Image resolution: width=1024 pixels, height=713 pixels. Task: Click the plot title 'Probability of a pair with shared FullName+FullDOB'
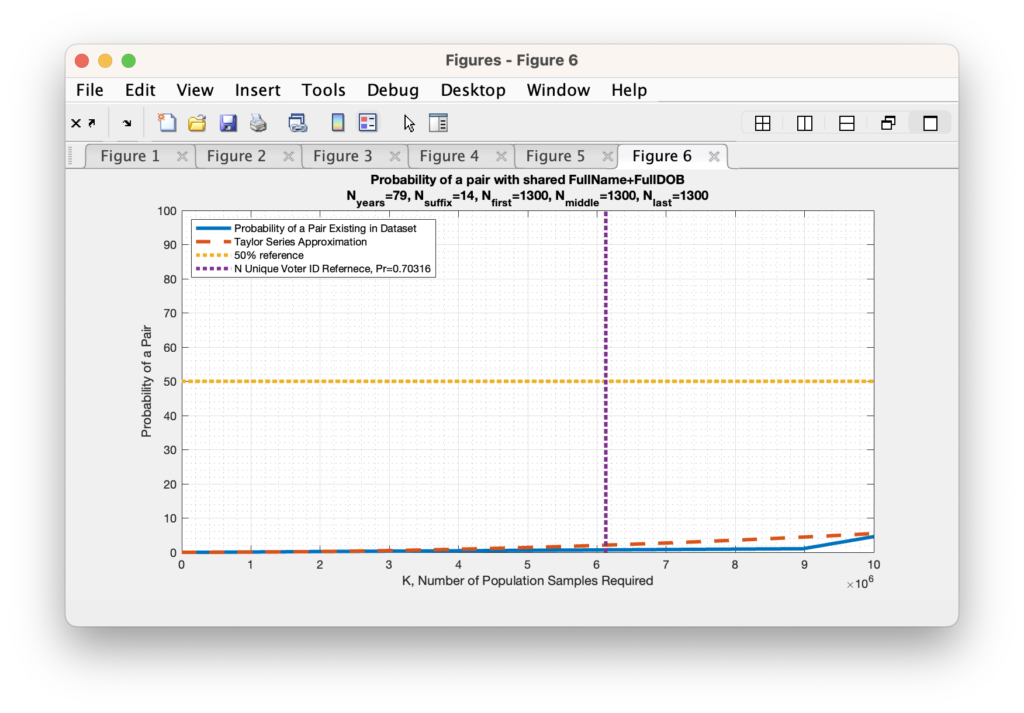tap(527, 180)
